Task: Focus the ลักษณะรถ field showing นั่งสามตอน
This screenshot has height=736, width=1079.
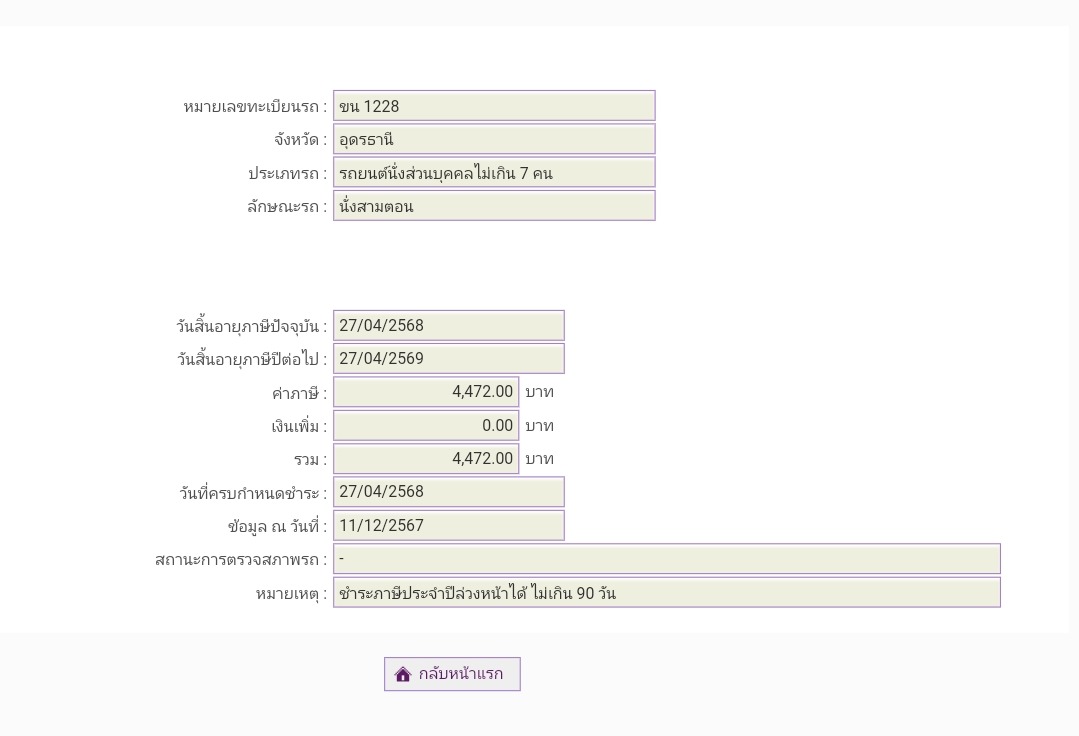Action: (x=494, y=206)
